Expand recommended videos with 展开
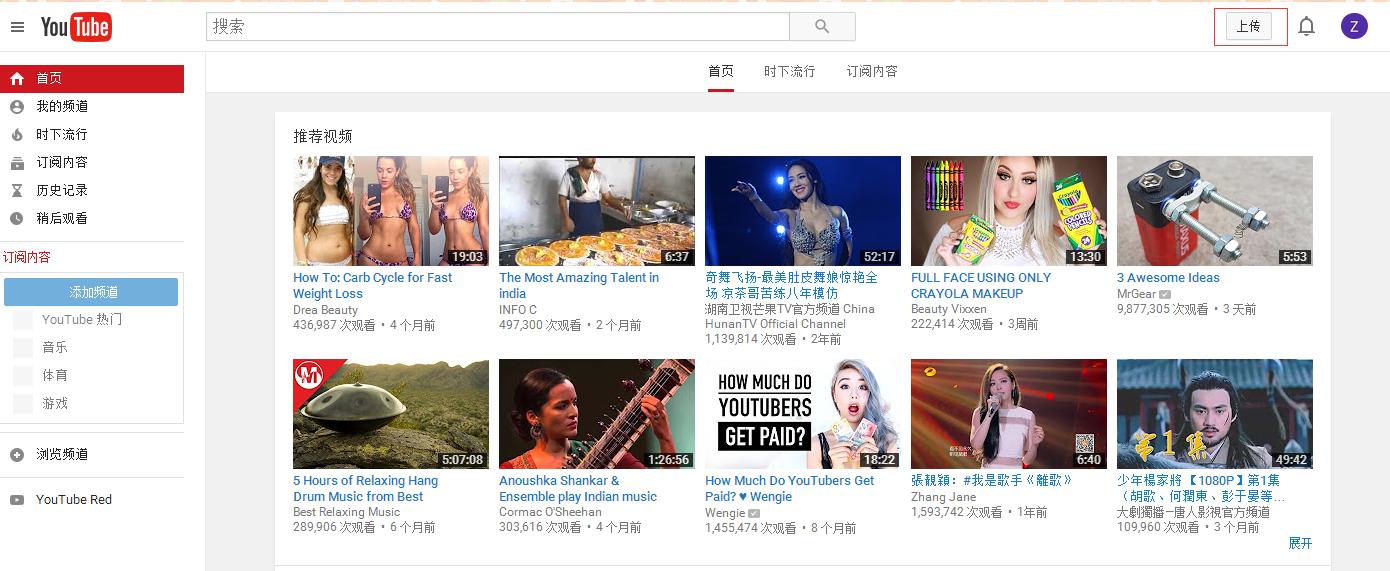The image size is (1390, 571). click(x=1300, y=543)
